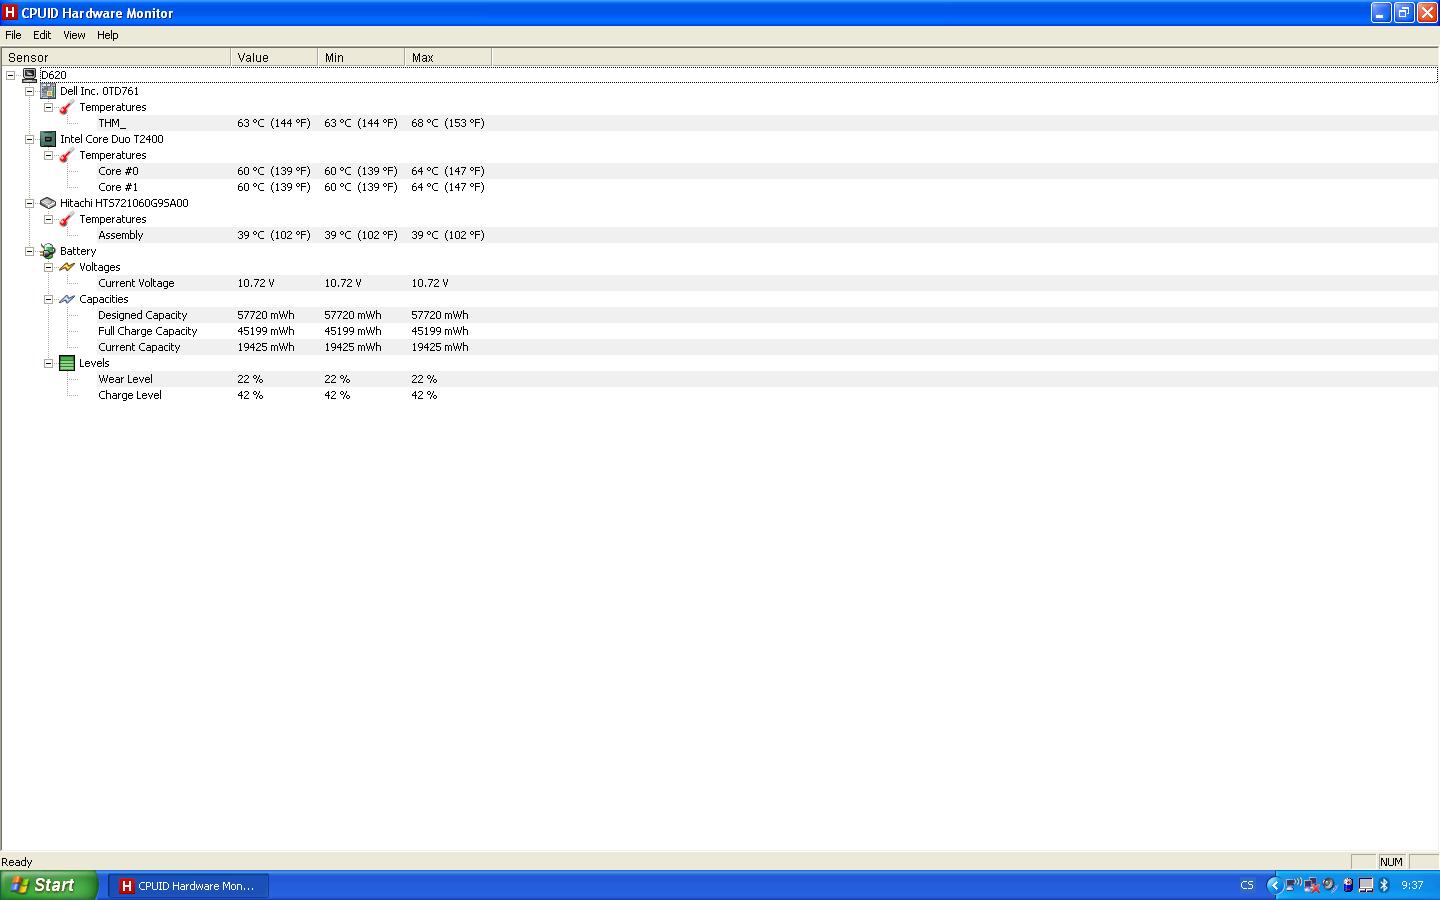Click the NUM status bar indicator
Screen dimensions: 1440x900
tap(1391, 862)
